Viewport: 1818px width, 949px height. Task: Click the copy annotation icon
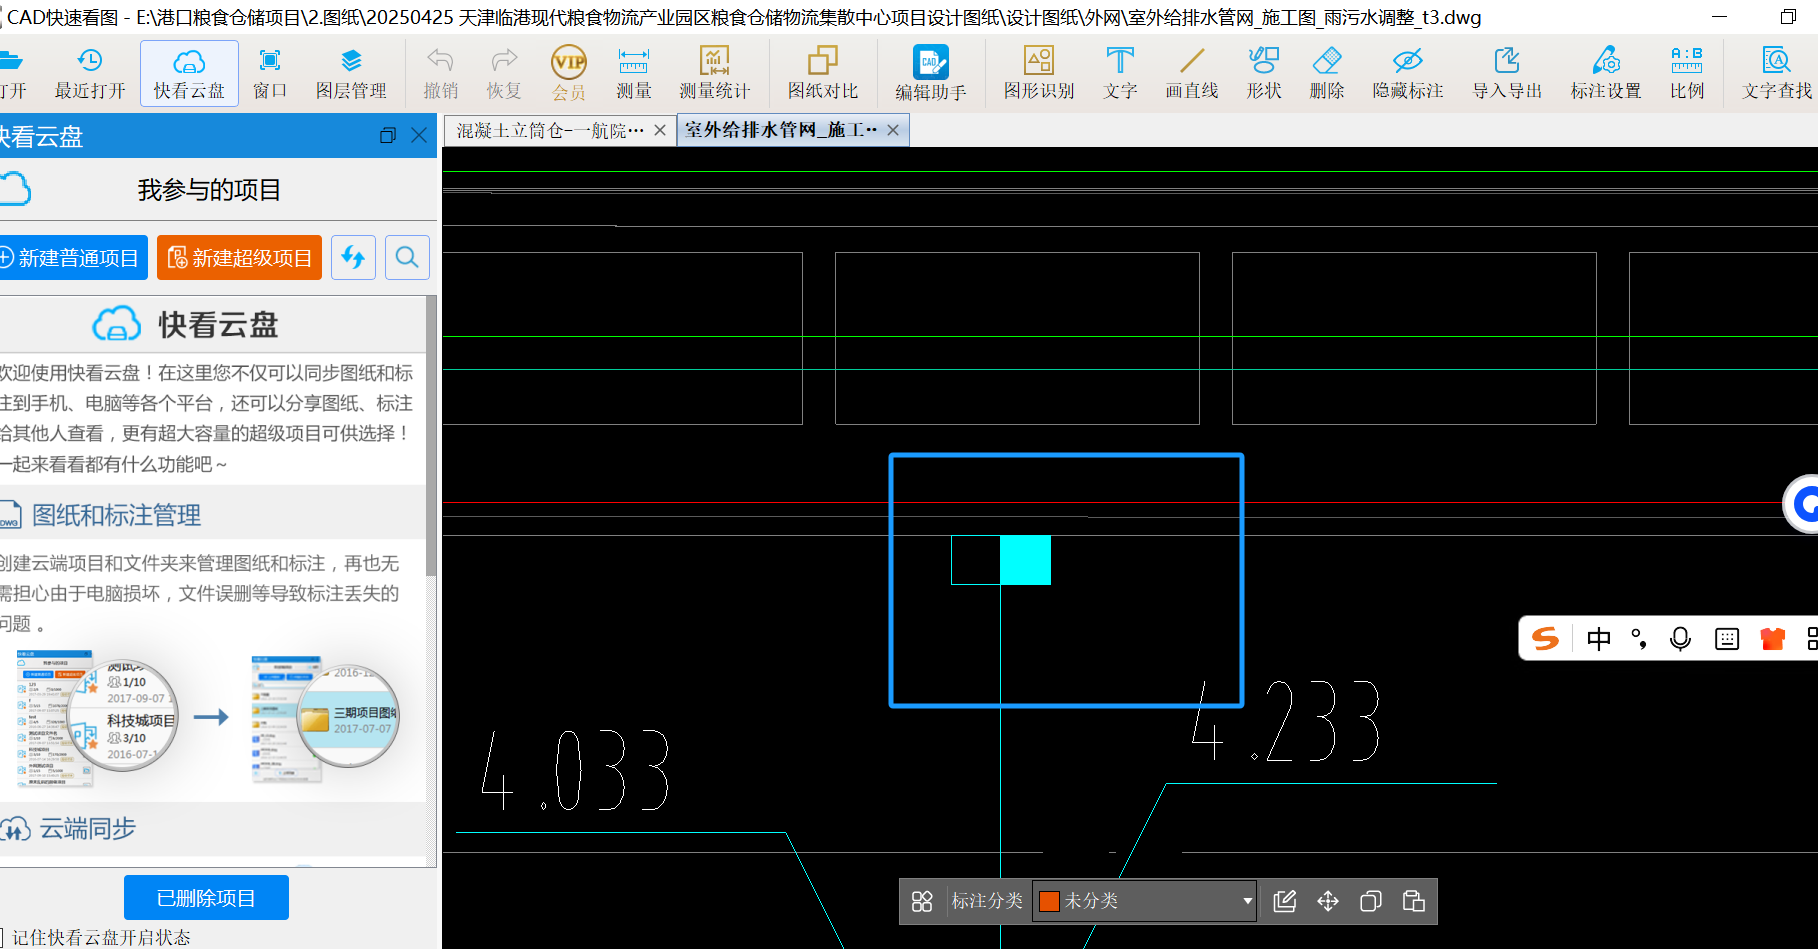coord(1371,901)
